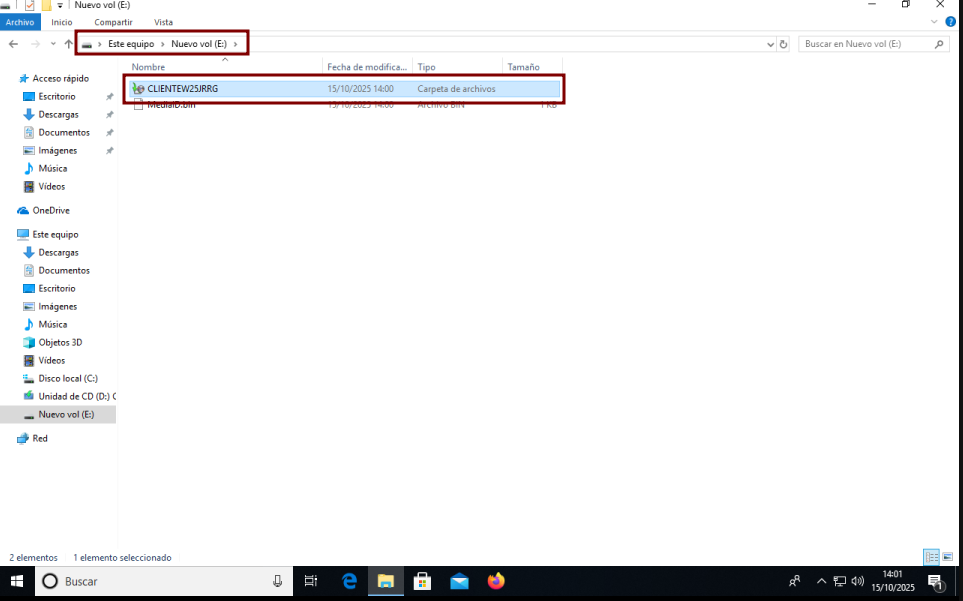Launch Microsoft Edge from the taskbar

pyautogui.click(x=349, y=581)
